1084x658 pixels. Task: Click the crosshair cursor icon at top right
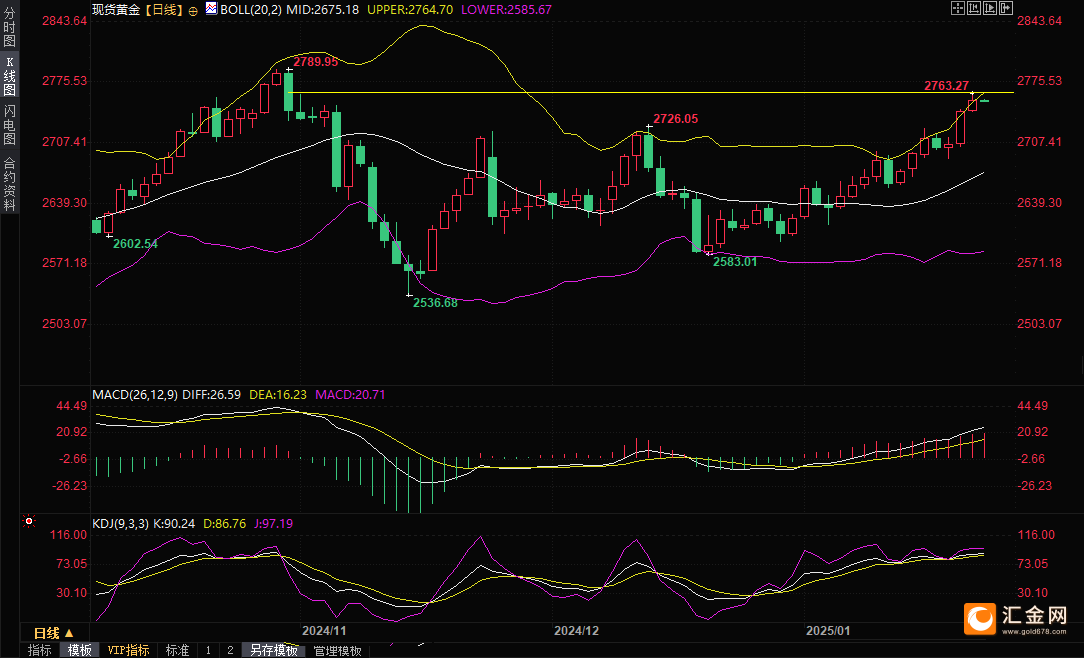958,8
